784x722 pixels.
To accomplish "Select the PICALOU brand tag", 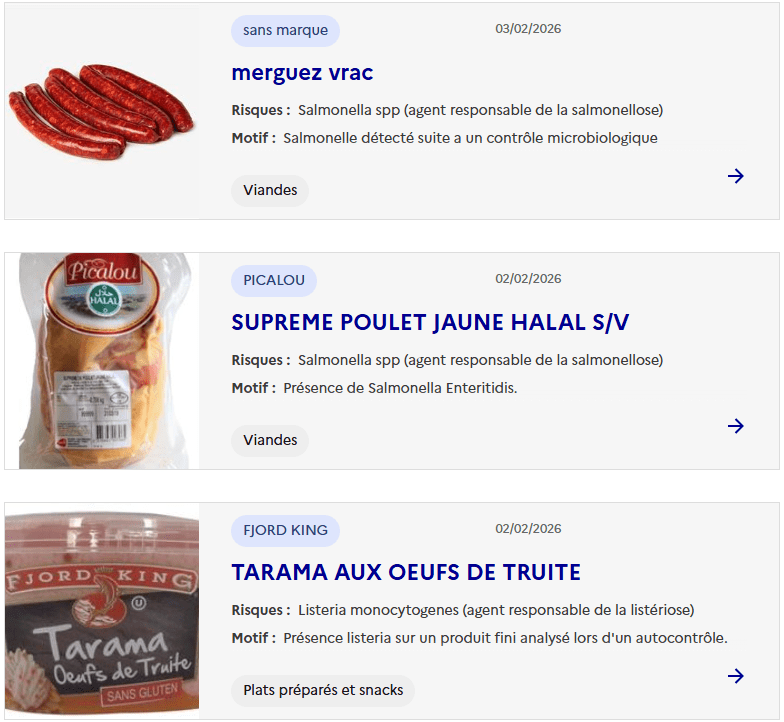I will (x=274, y=280).
